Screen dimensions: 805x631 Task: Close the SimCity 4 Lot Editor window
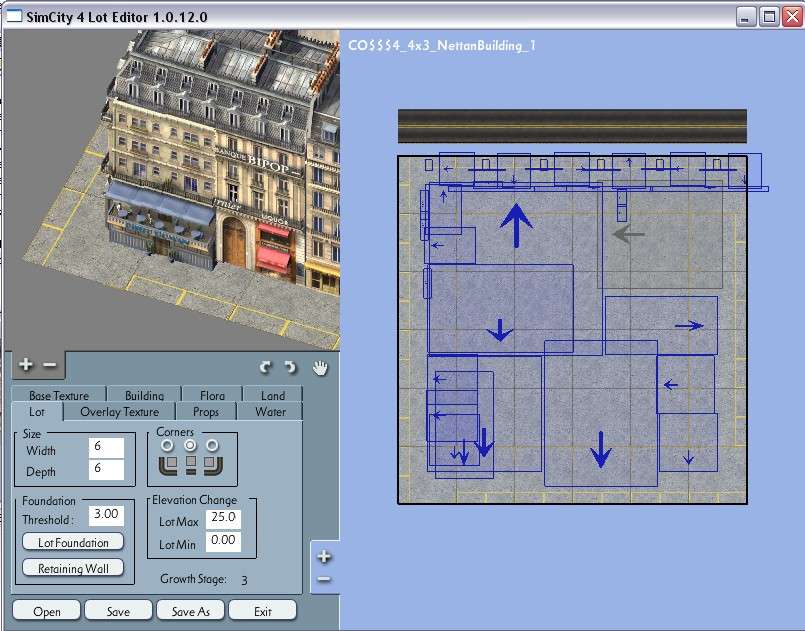pyautogui.click(x=793, y=17)
